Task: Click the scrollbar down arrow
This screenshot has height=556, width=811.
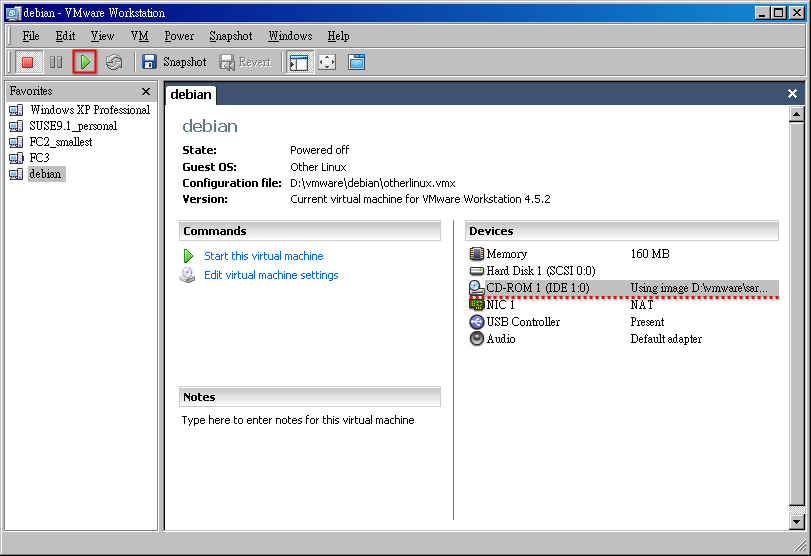Action: 796,521
